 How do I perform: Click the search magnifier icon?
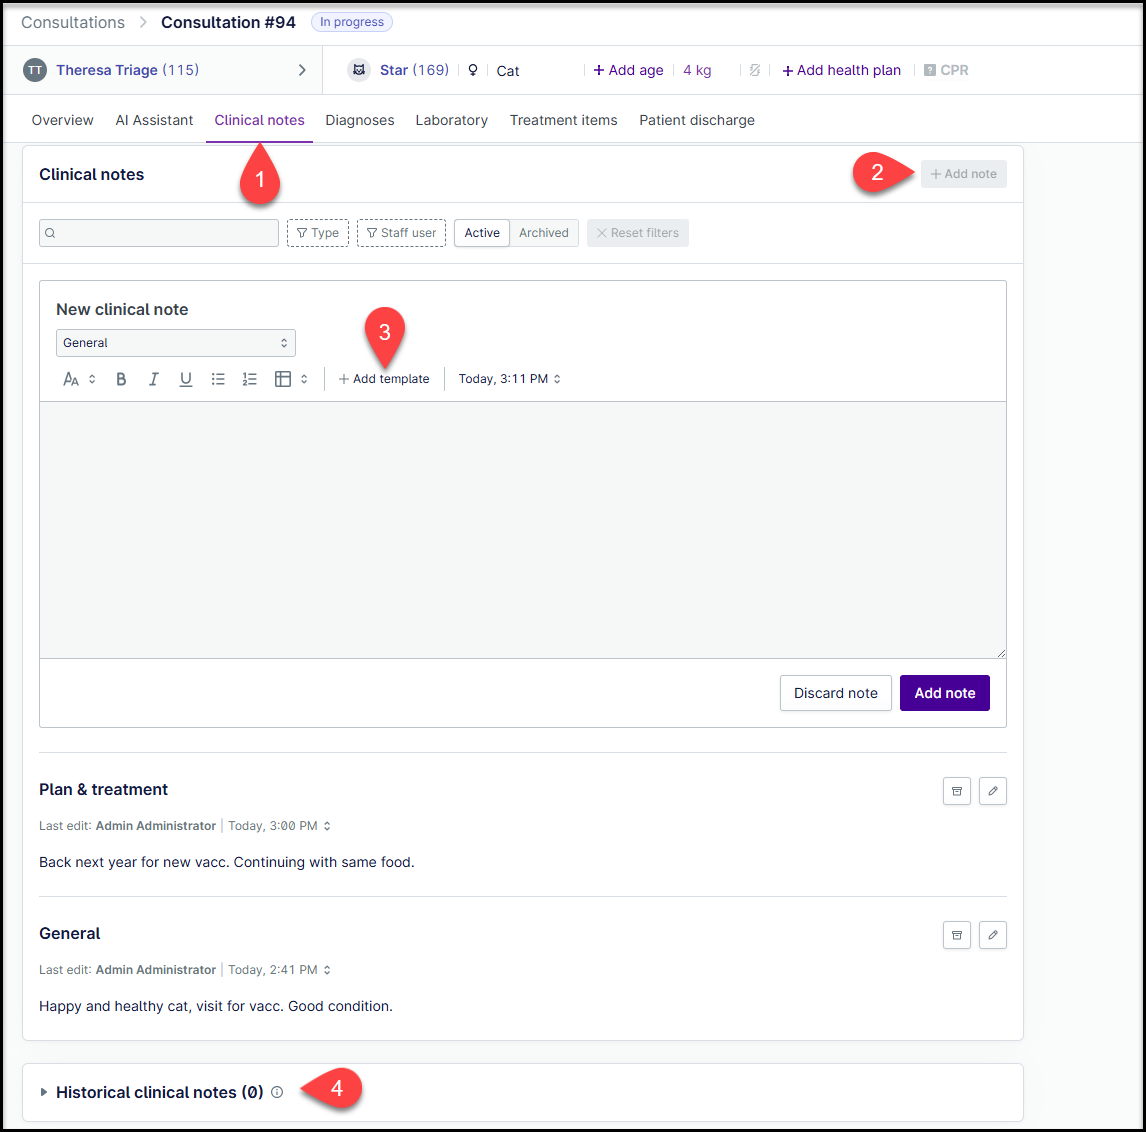(50, 233)
